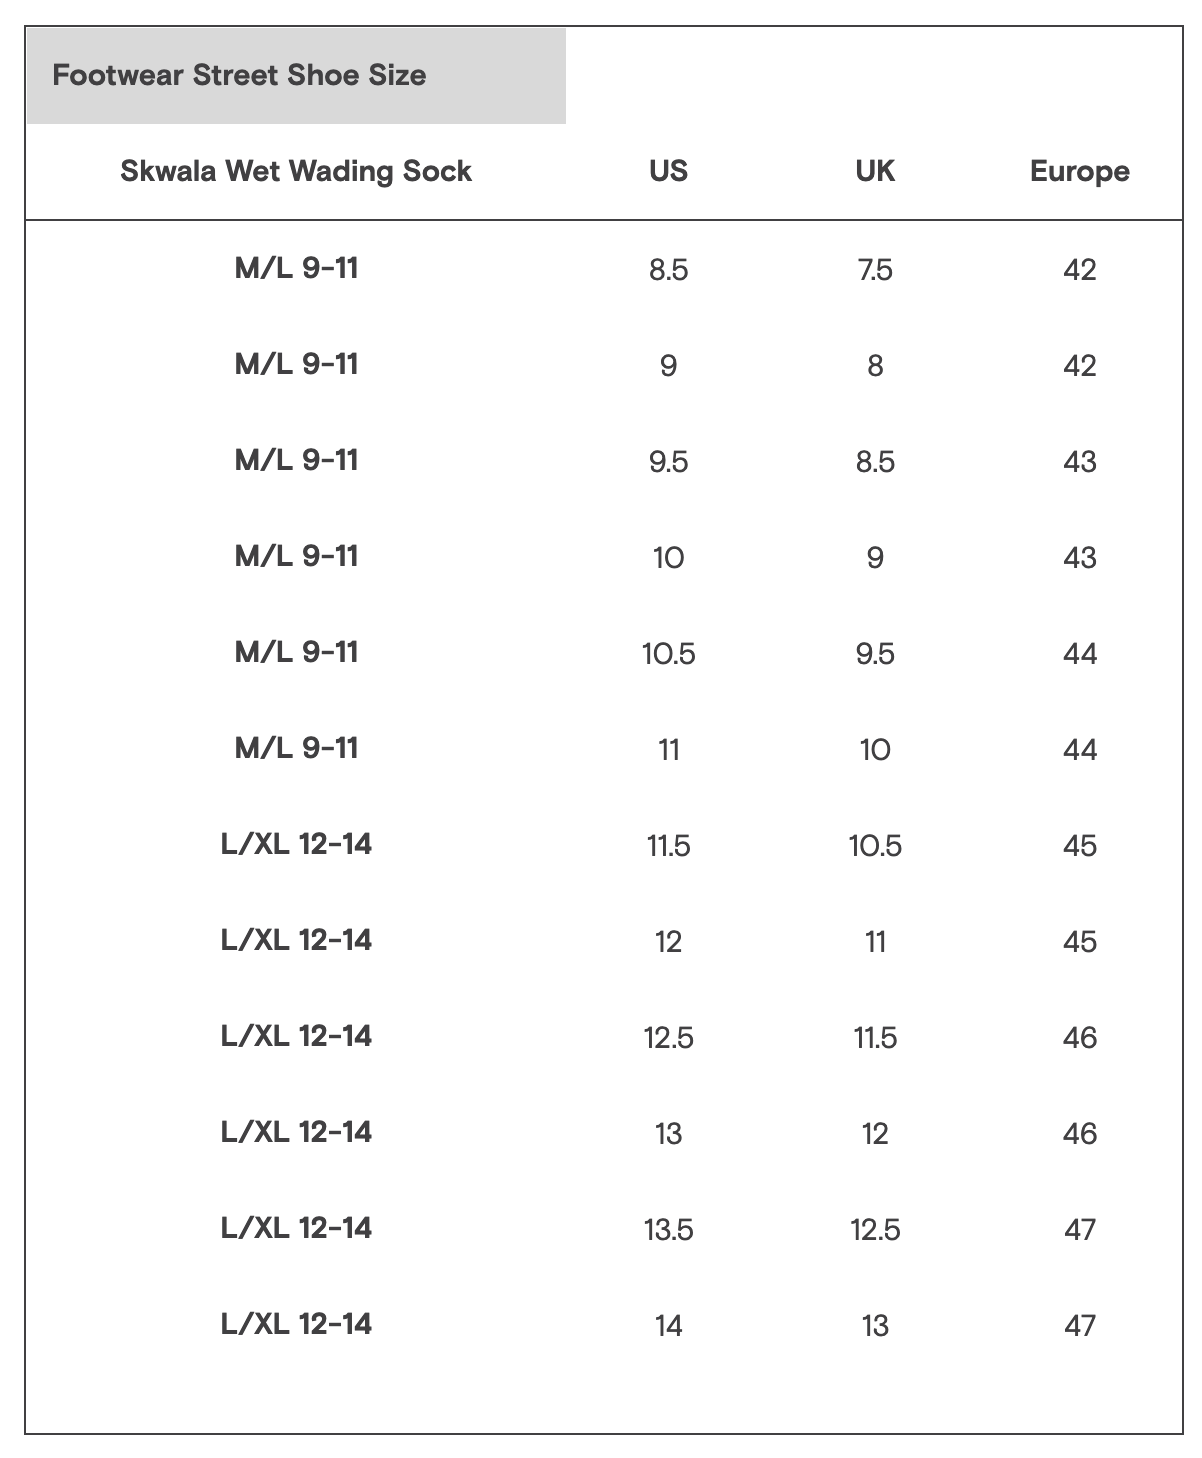Screen dimensions: 1202x1458
Task: Select the US 9.5 cell
Action: 668,462
